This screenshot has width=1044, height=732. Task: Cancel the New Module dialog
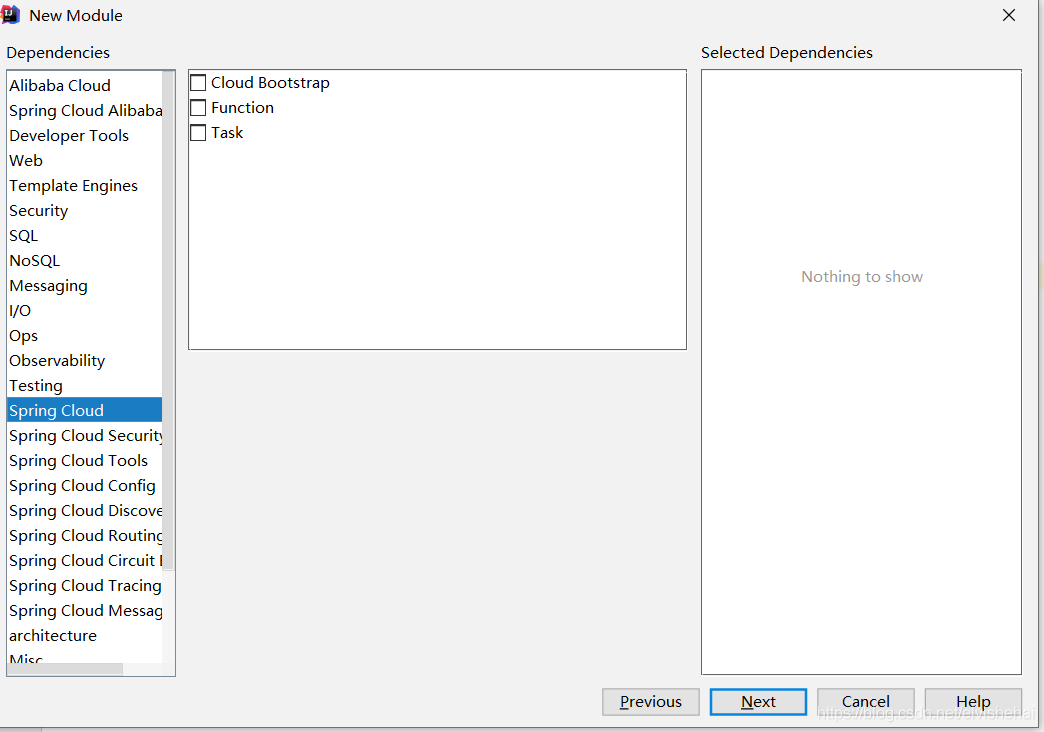(x=866, y=701)
